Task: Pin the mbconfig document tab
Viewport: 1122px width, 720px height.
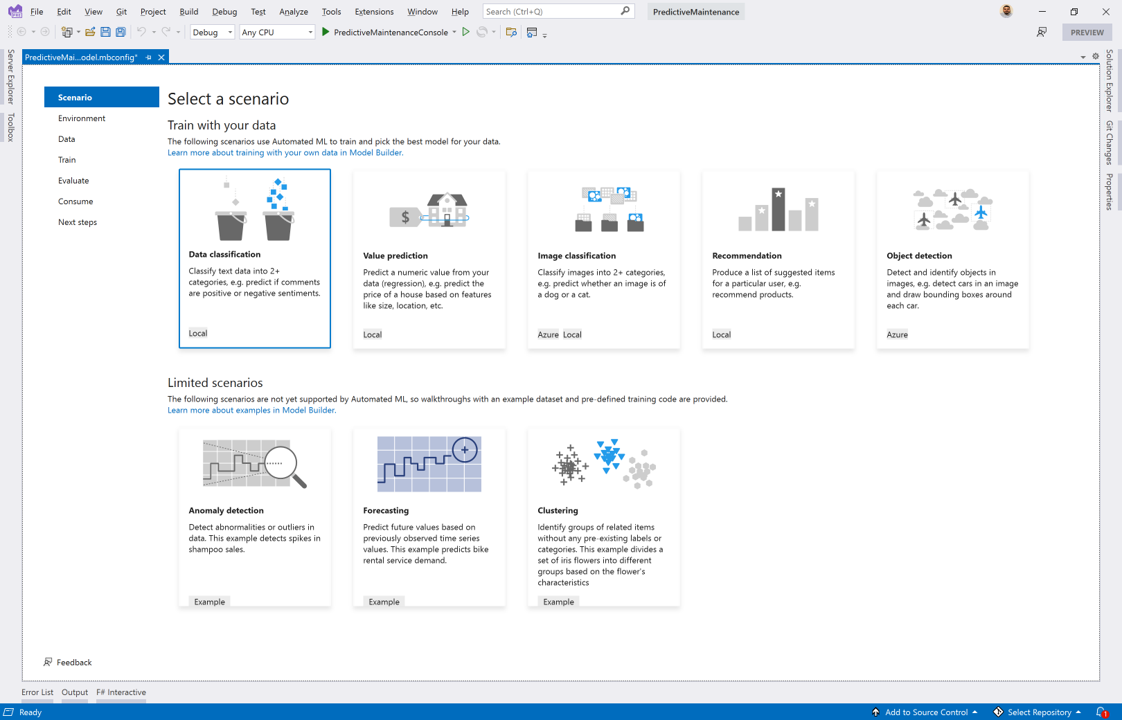Action: click(149, 57)
